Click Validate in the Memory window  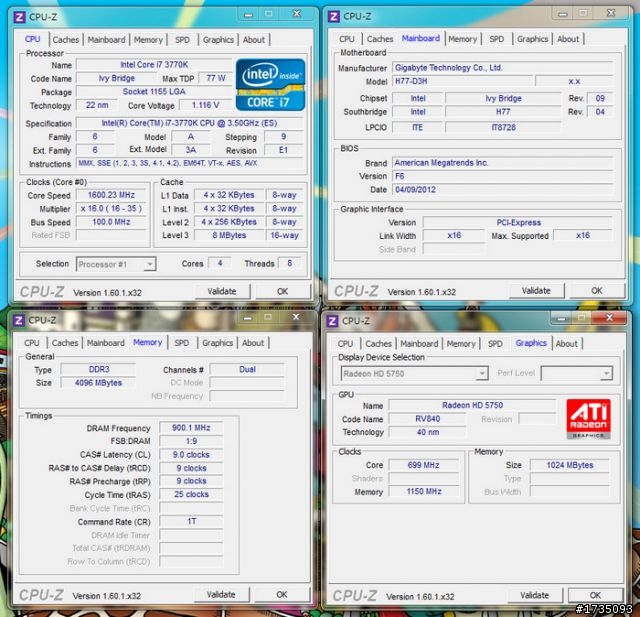coord(221,595)
